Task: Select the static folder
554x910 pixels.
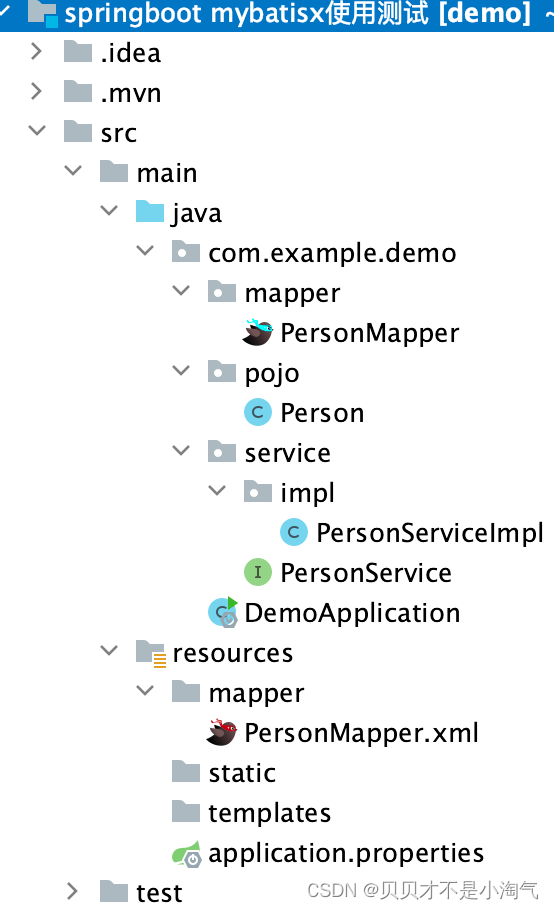Action: 224,772
